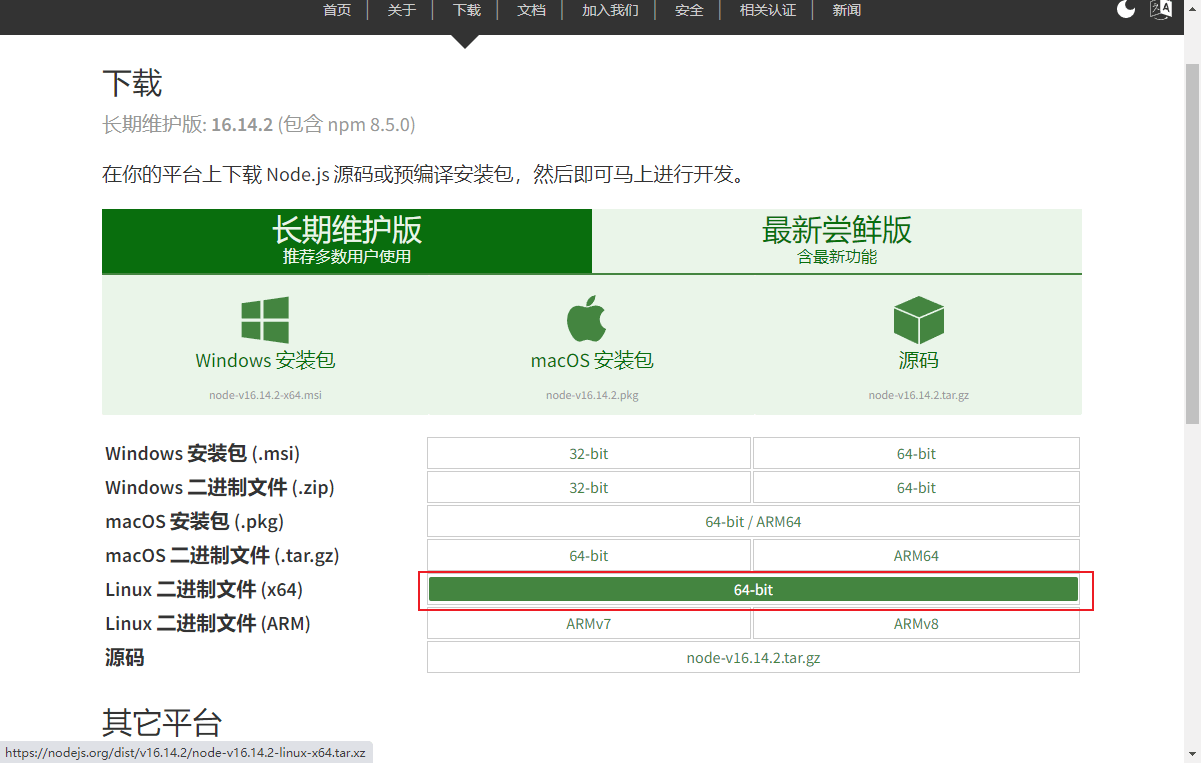Click the Windows logo installer icon
The image size is (1201, 763).
pos(264,318)
